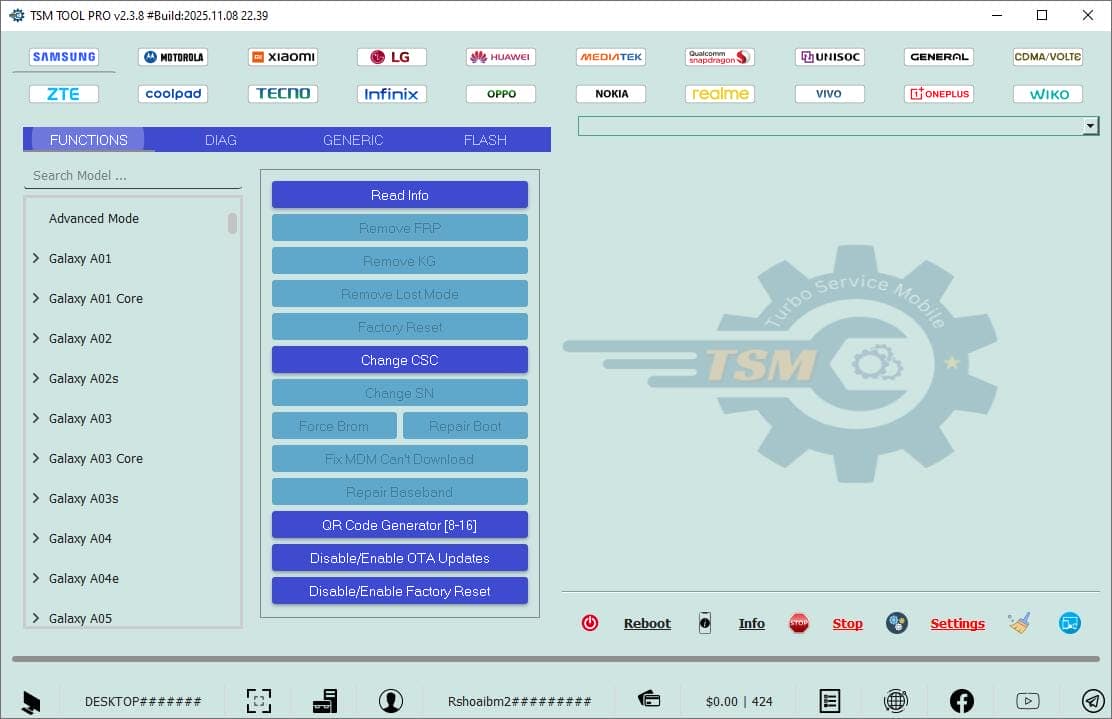Open the Facebook icon in the status bar
This screenshot has width=1112, height=719.
tap(961, 701)
